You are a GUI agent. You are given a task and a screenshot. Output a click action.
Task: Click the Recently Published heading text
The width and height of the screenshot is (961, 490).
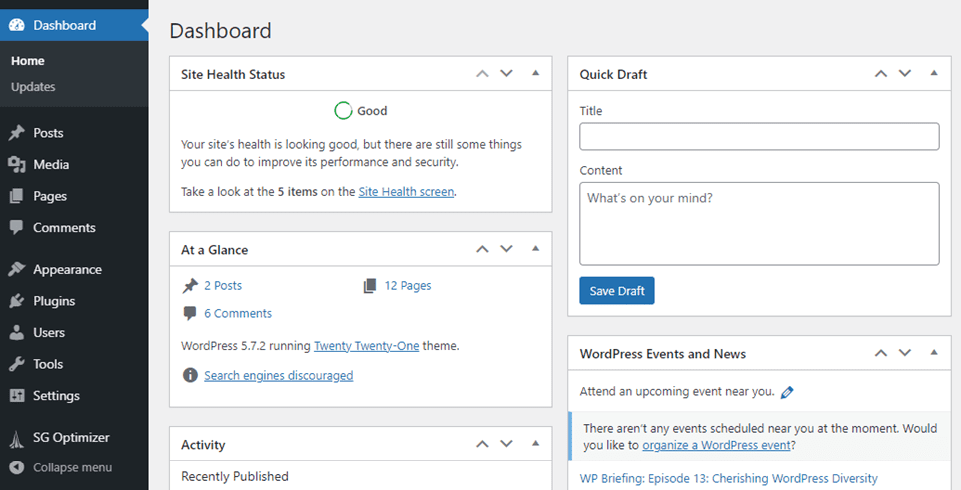coord(235,477)
